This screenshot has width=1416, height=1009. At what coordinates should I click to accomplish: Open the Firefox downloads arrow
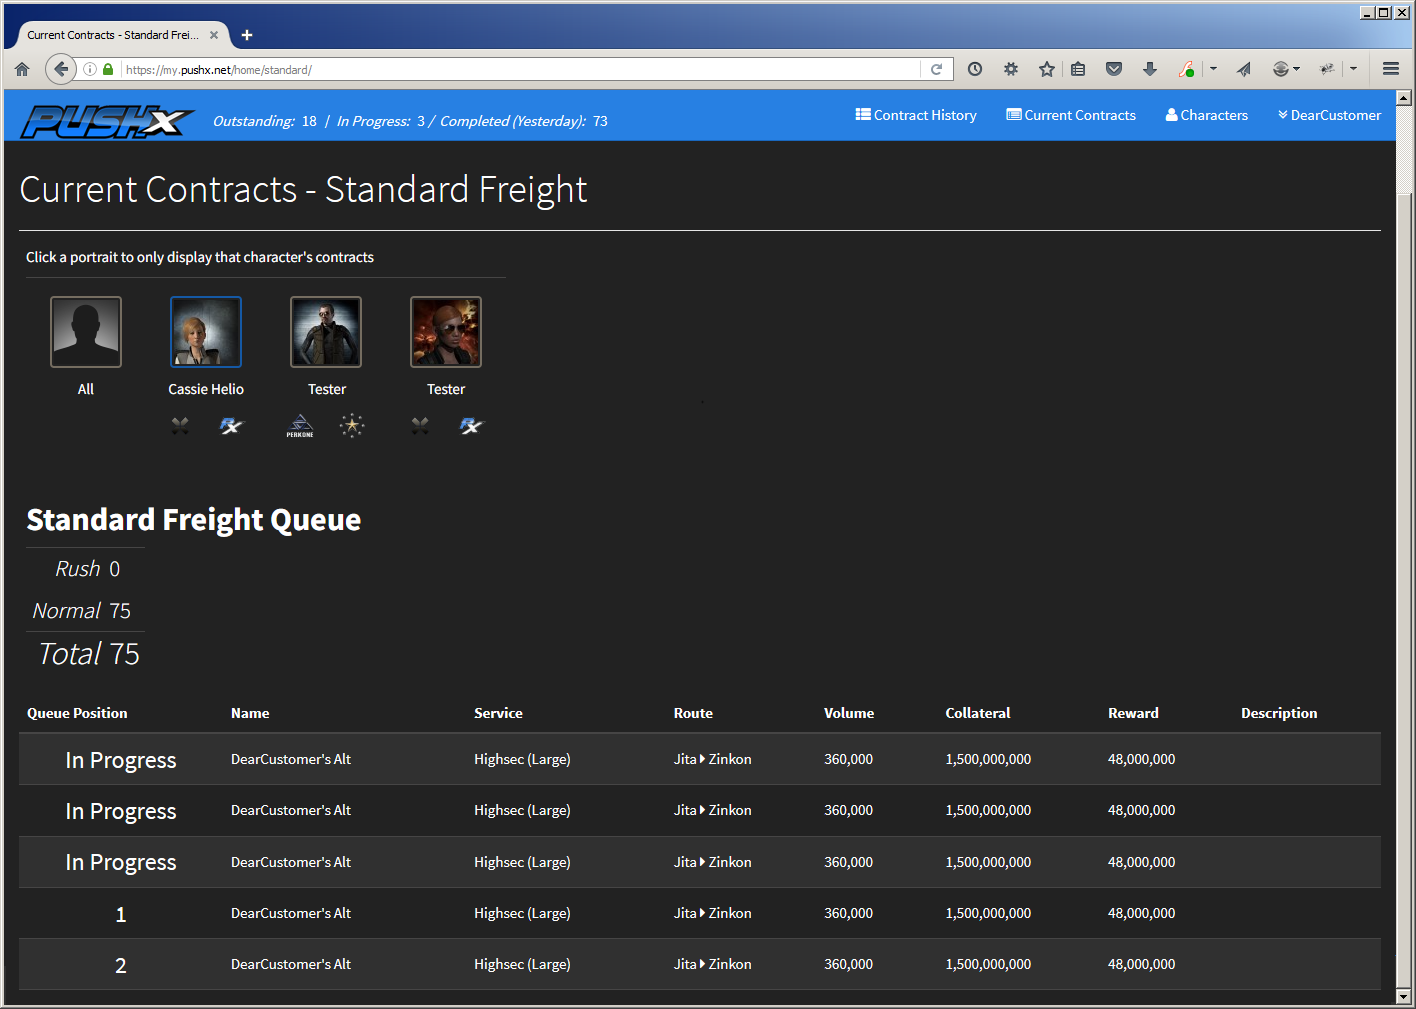pos(1150,69)
